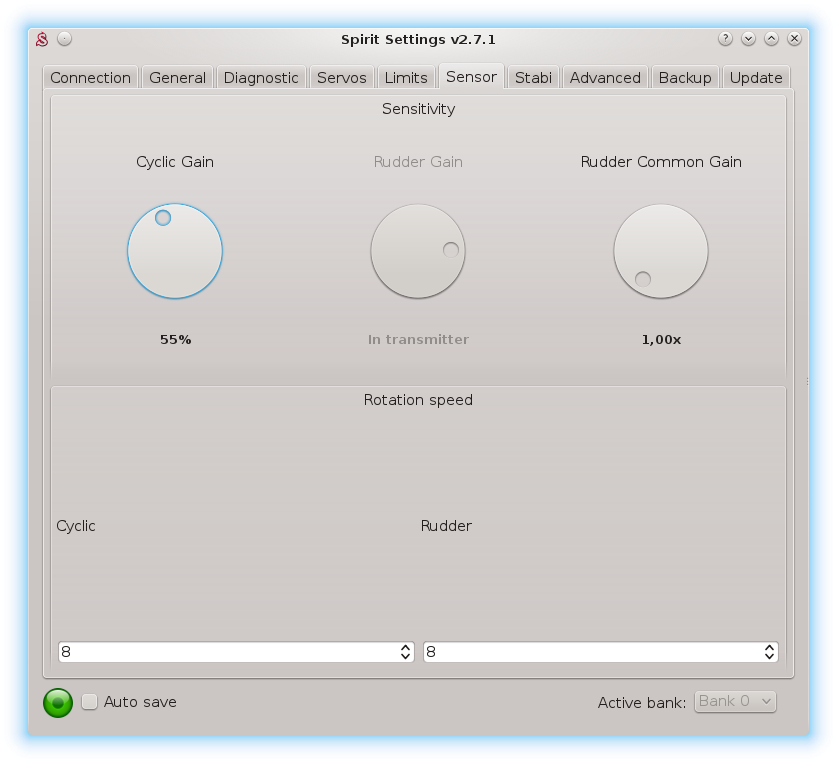
Task: Click the Spirit Settings v2.7.1 title
Action: point(419,39)
